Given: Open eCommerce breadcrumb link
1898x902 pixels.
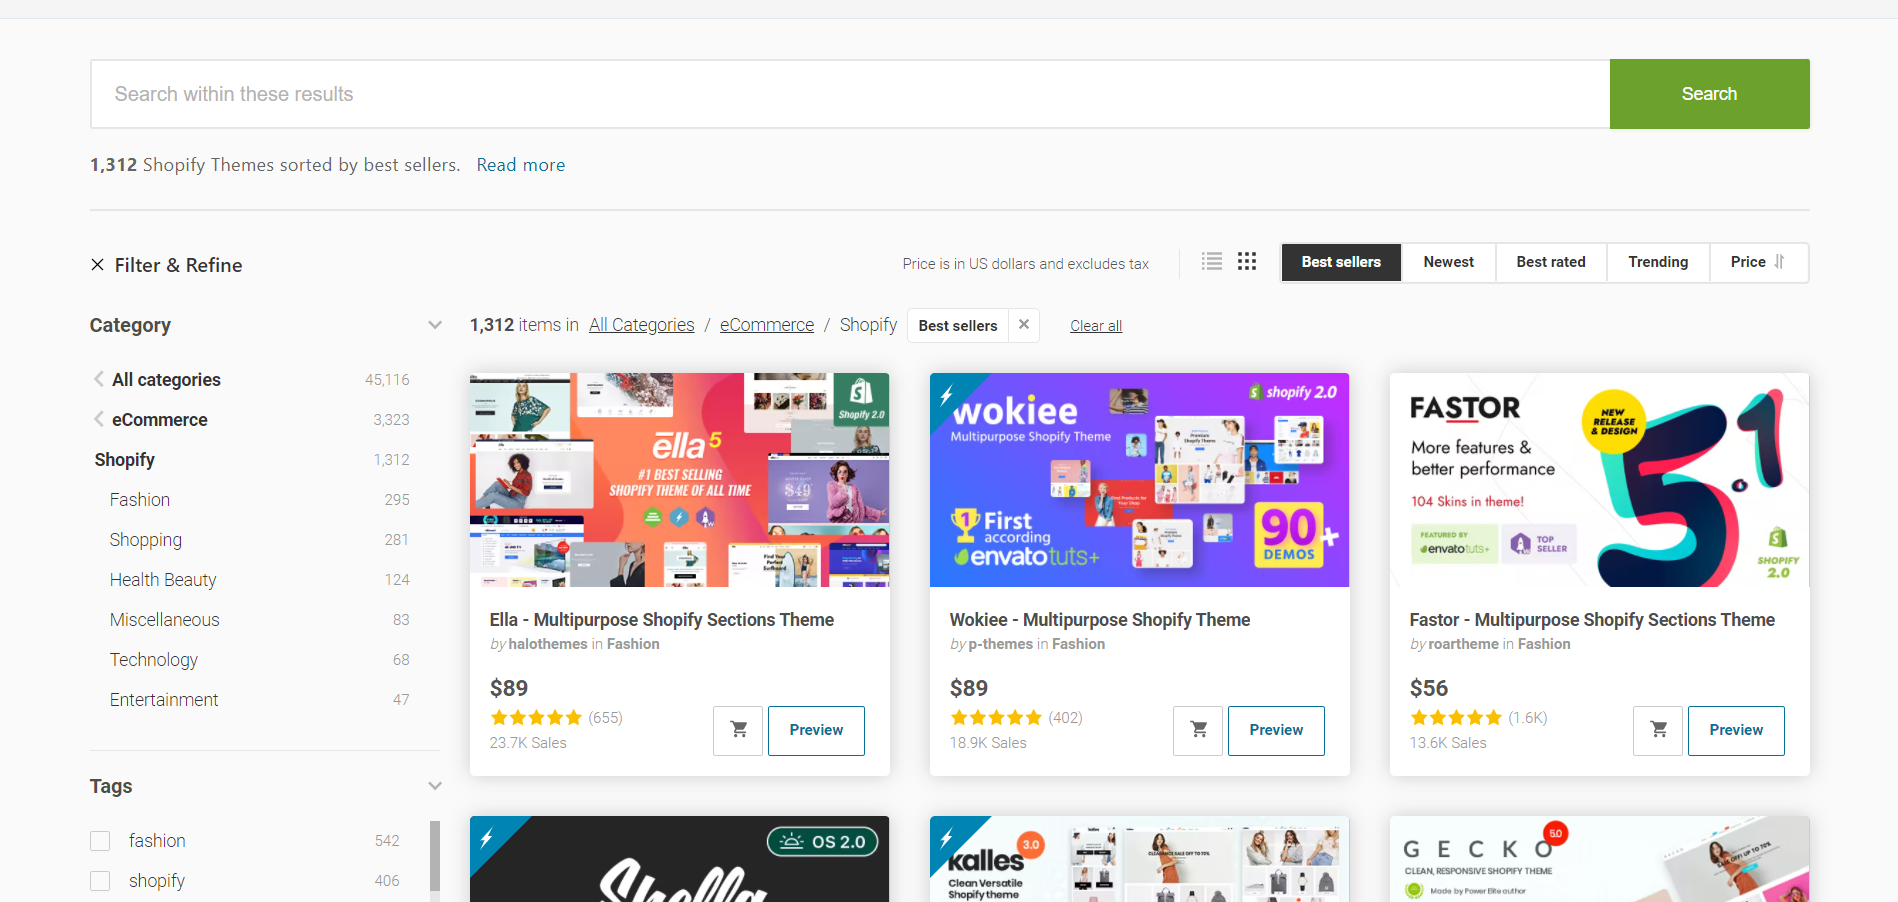Looking at the screenshot, I should tap(767, 325).
